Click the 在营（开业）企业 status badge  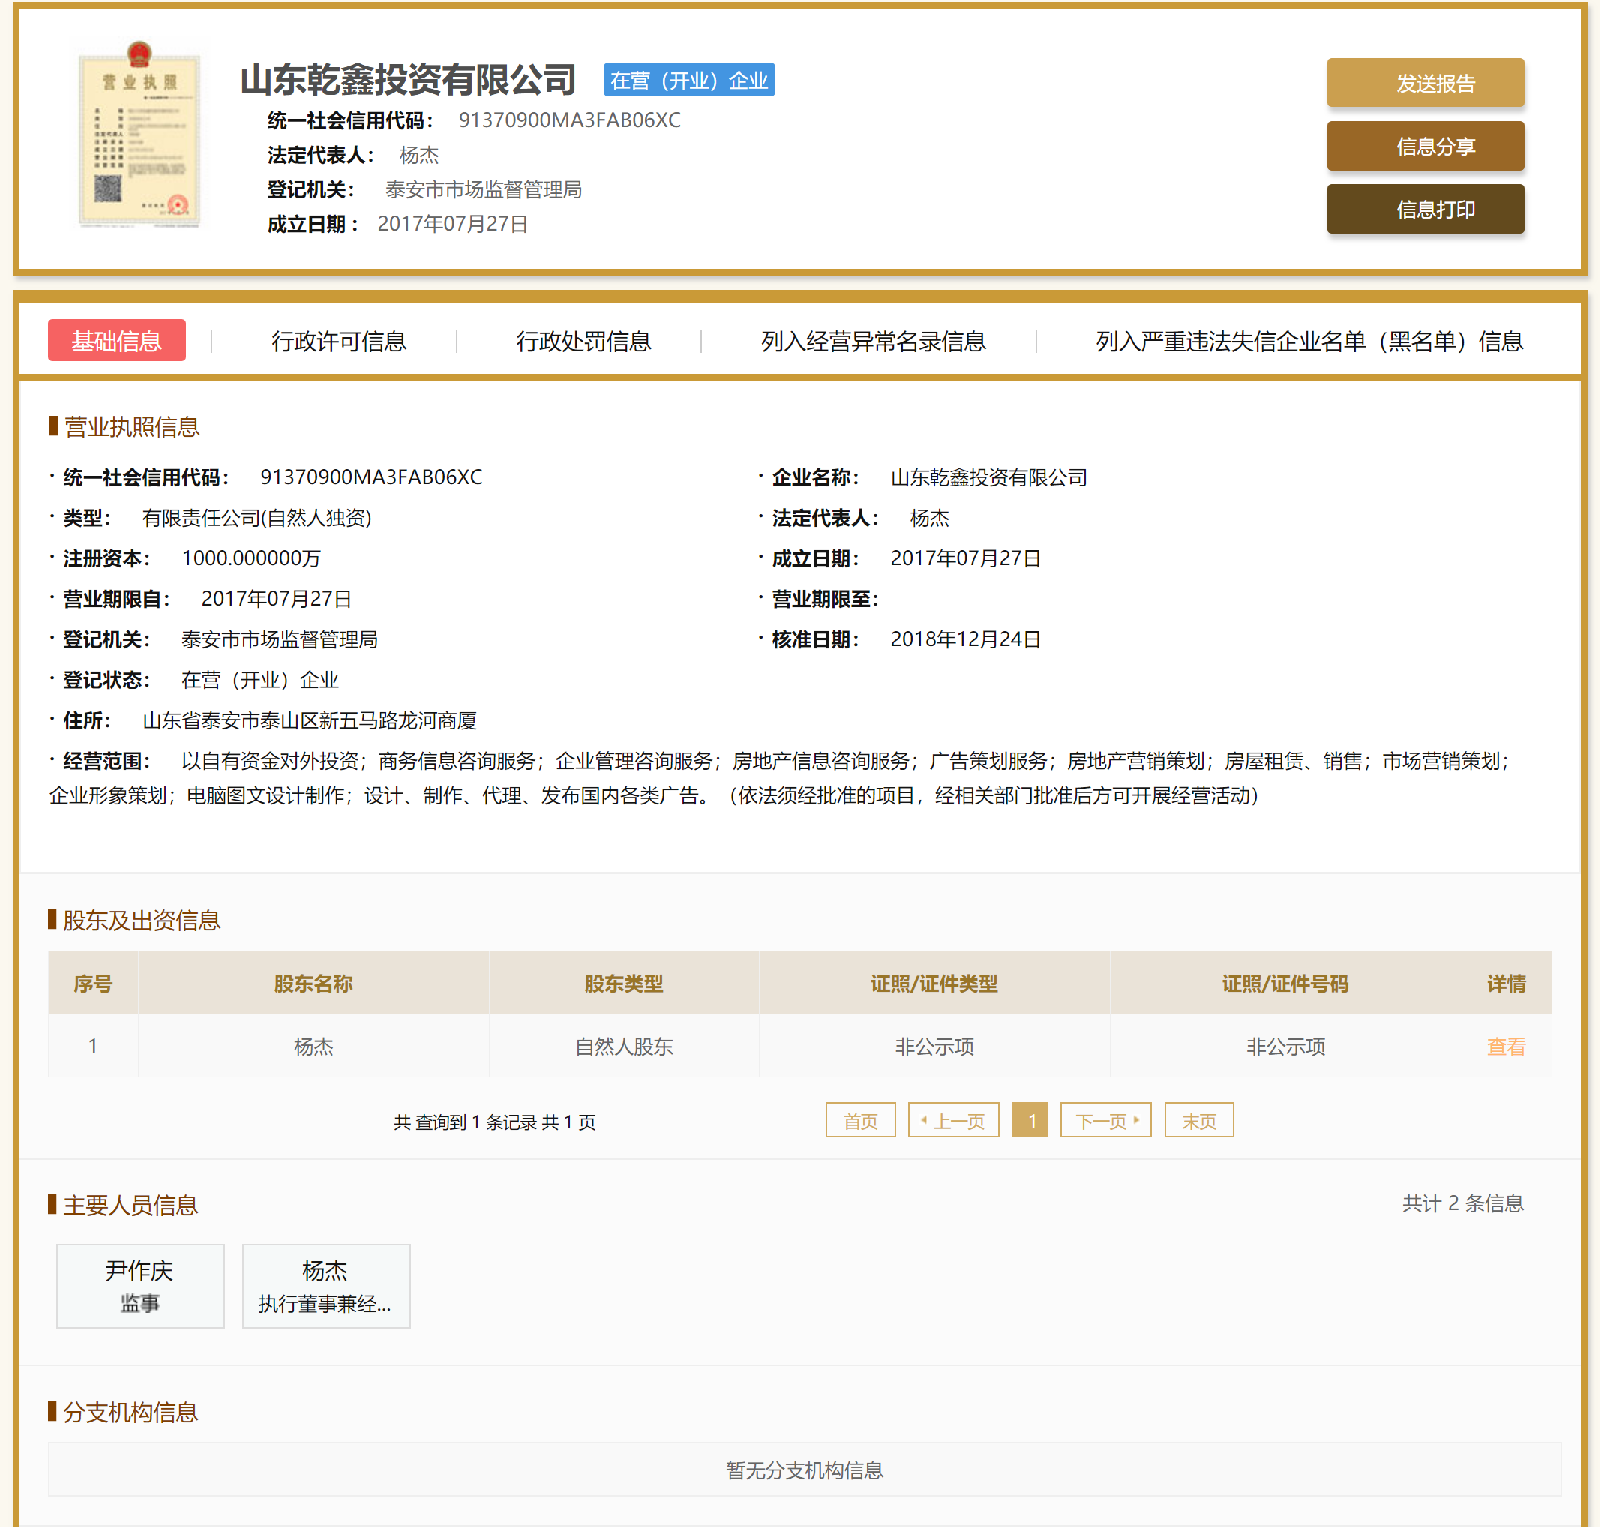[688, 80]
